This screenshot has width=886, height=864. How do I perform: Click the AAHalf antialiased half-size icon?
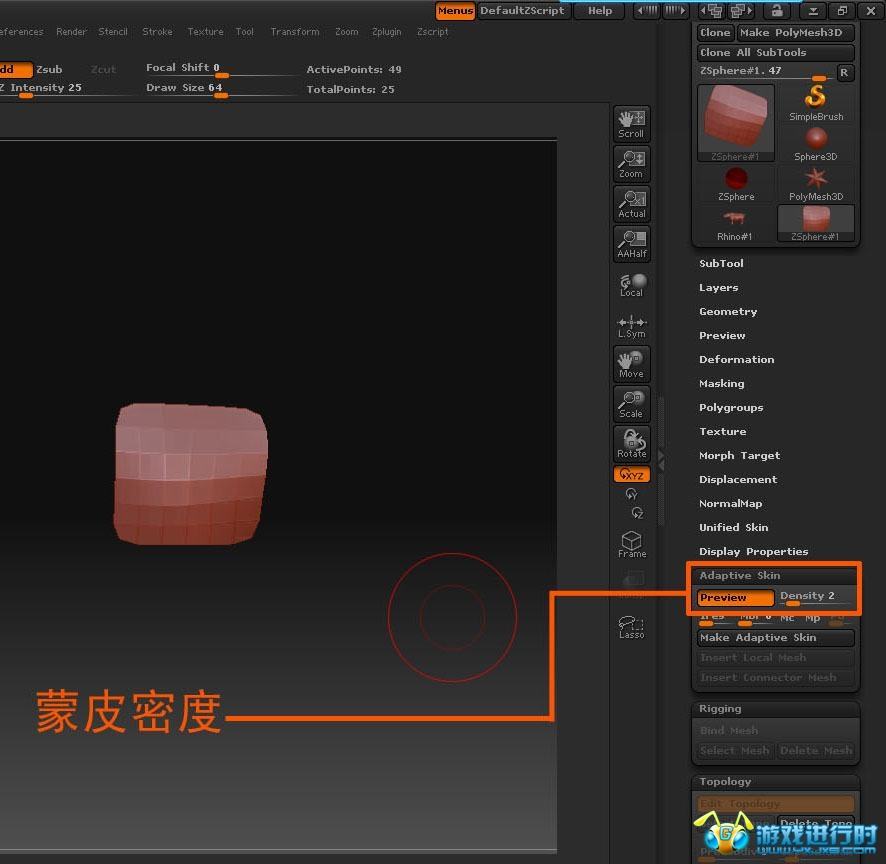[631, 244]
